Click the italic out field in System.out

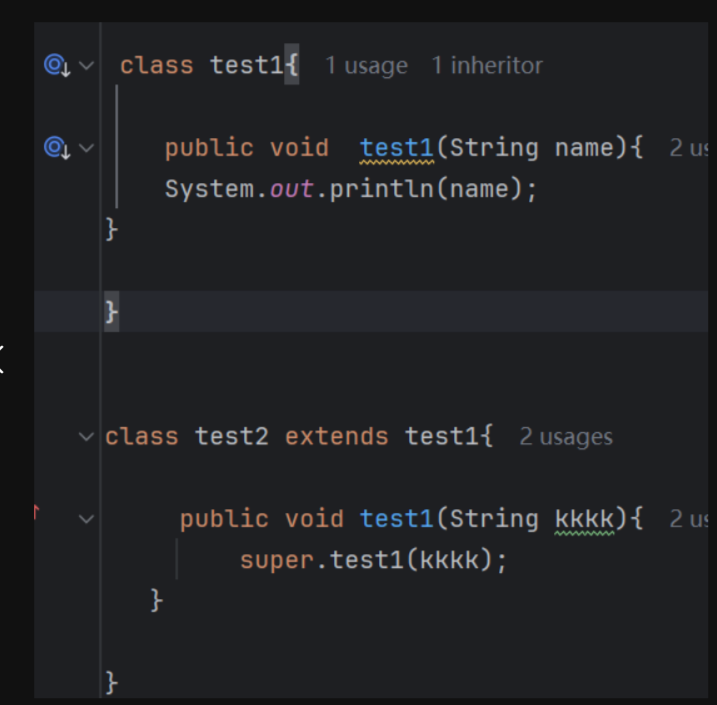pyautogui.click(x=291, y=190)
